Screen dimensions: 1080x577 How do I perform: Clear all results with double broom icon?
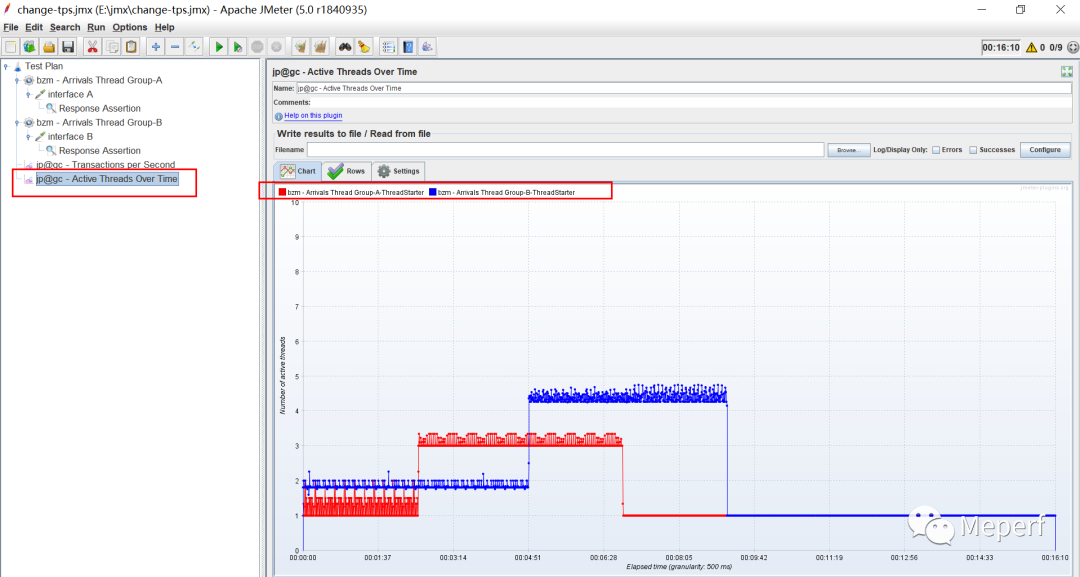320,47
